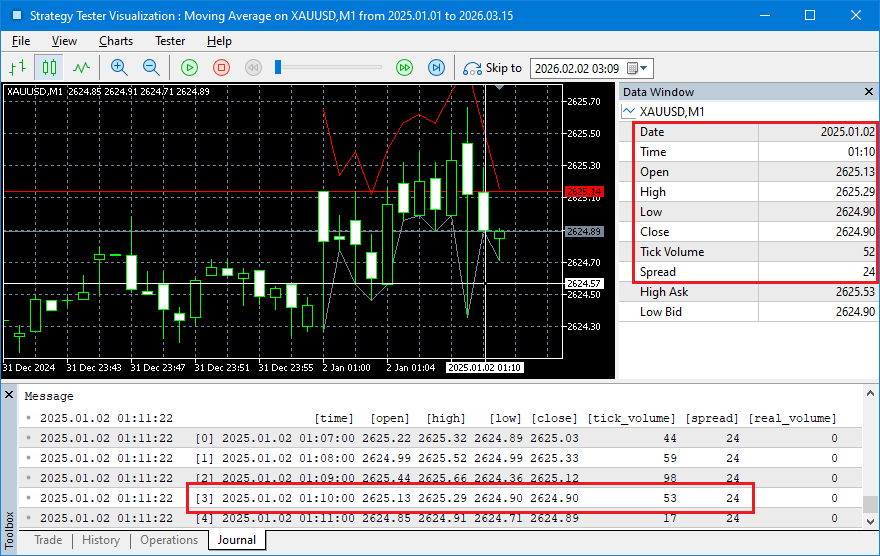This screenshot has width=880, height=556.
Task: Zoom in on the chart
Action: 119,68
